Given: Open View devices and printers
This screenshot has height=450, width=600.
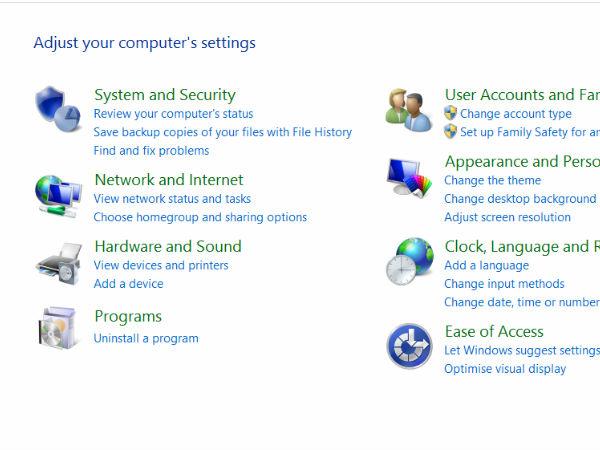Looking at the screenshot, I should click(161, 265).
